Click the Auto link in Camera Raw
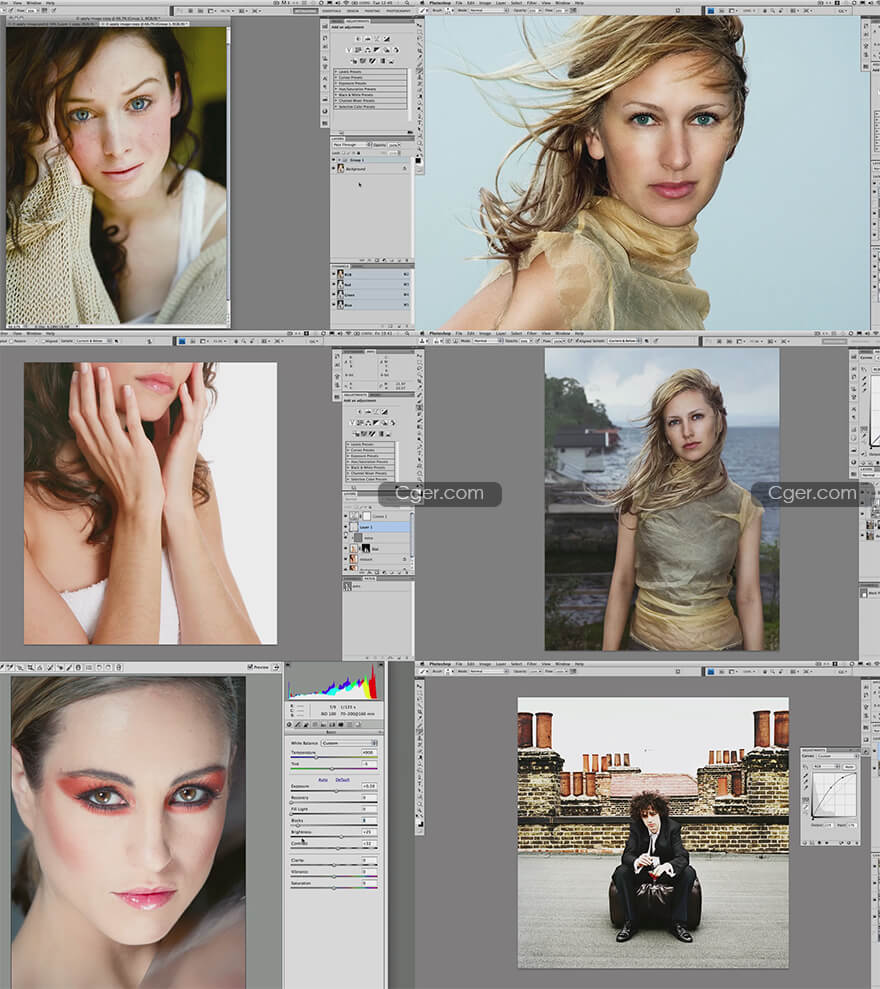Screen dimensions: 880x989 [x=323, y=780]
